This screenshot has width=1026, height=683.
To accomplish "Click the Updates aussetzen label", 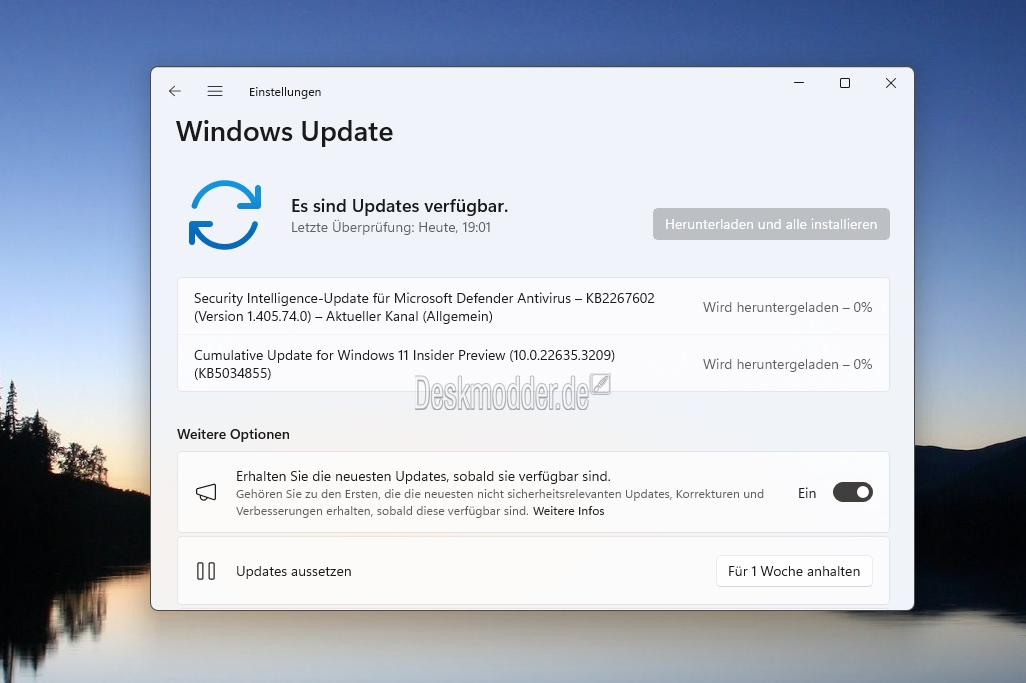I will pyautogui.click(x=294, y=571).
